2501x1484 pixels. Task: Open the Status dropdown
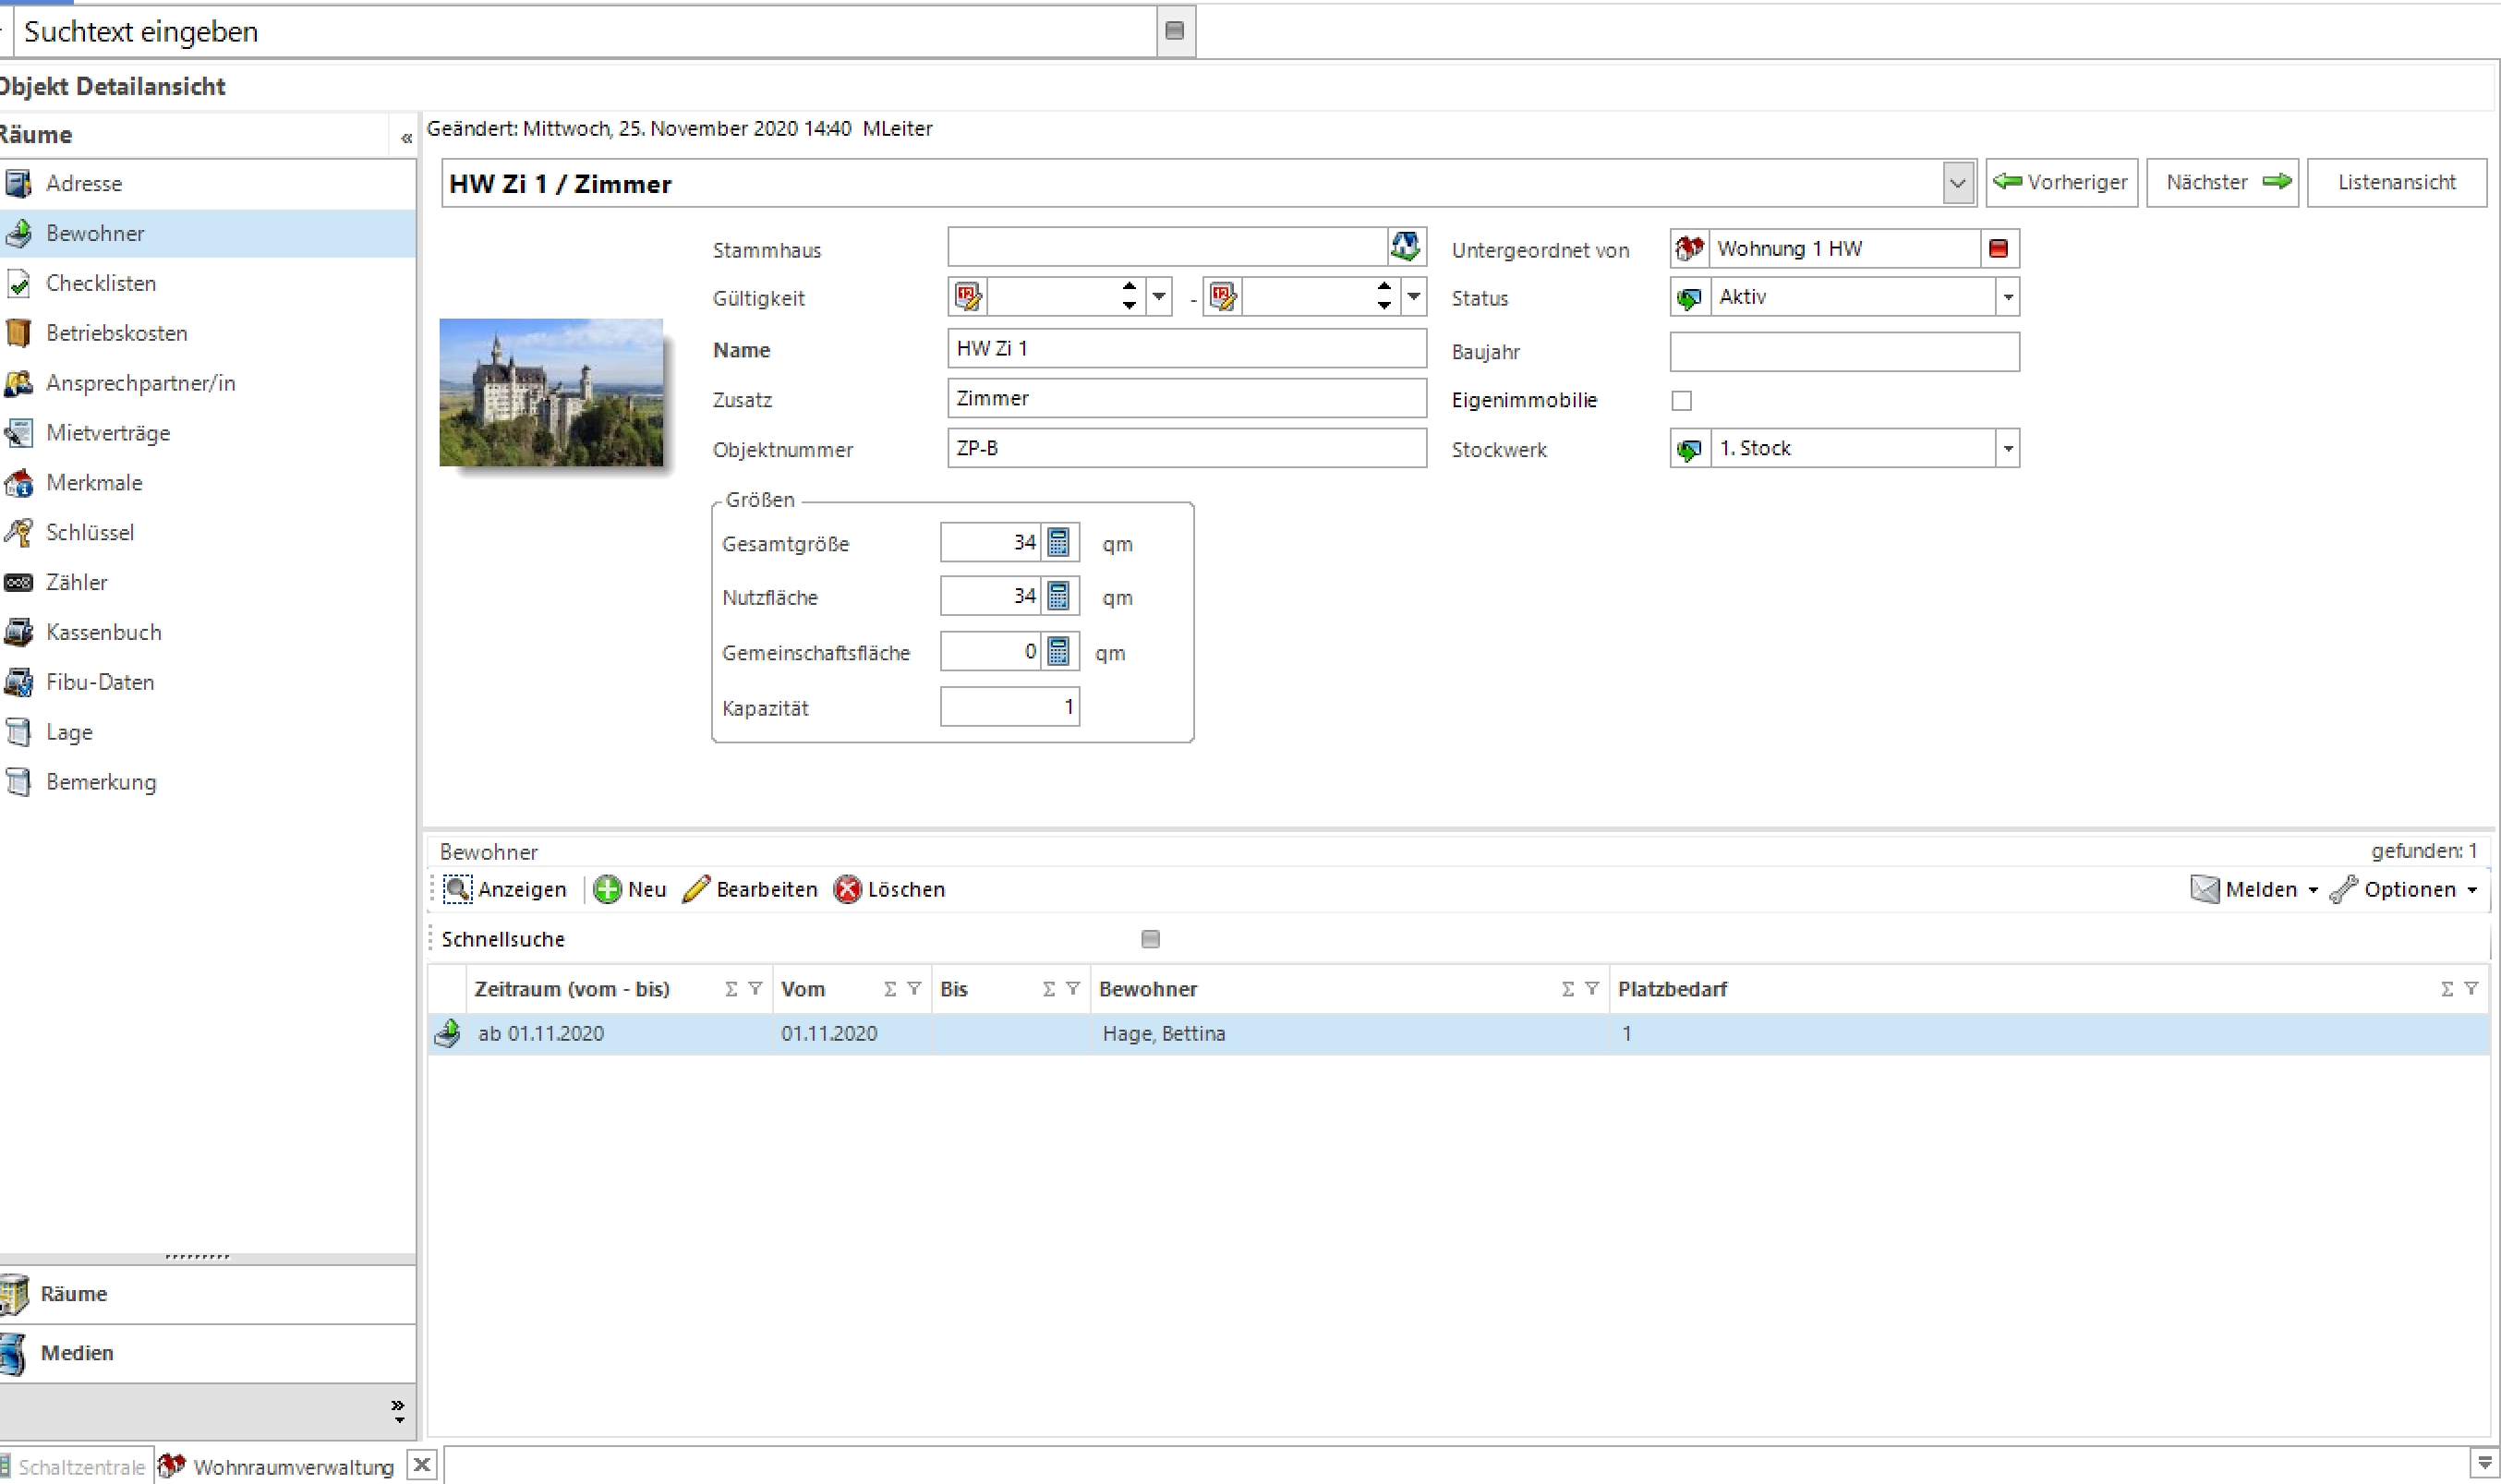pos(2007,297)
